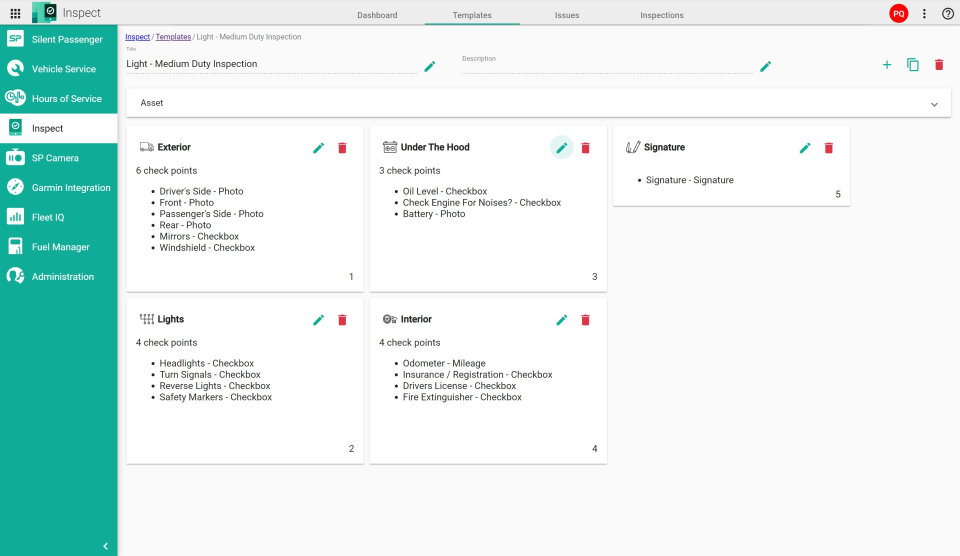Click 'Oil Level - Checkbox' check point
The image size is (960, 556).
pyautogui.click(x=445, y=191)
